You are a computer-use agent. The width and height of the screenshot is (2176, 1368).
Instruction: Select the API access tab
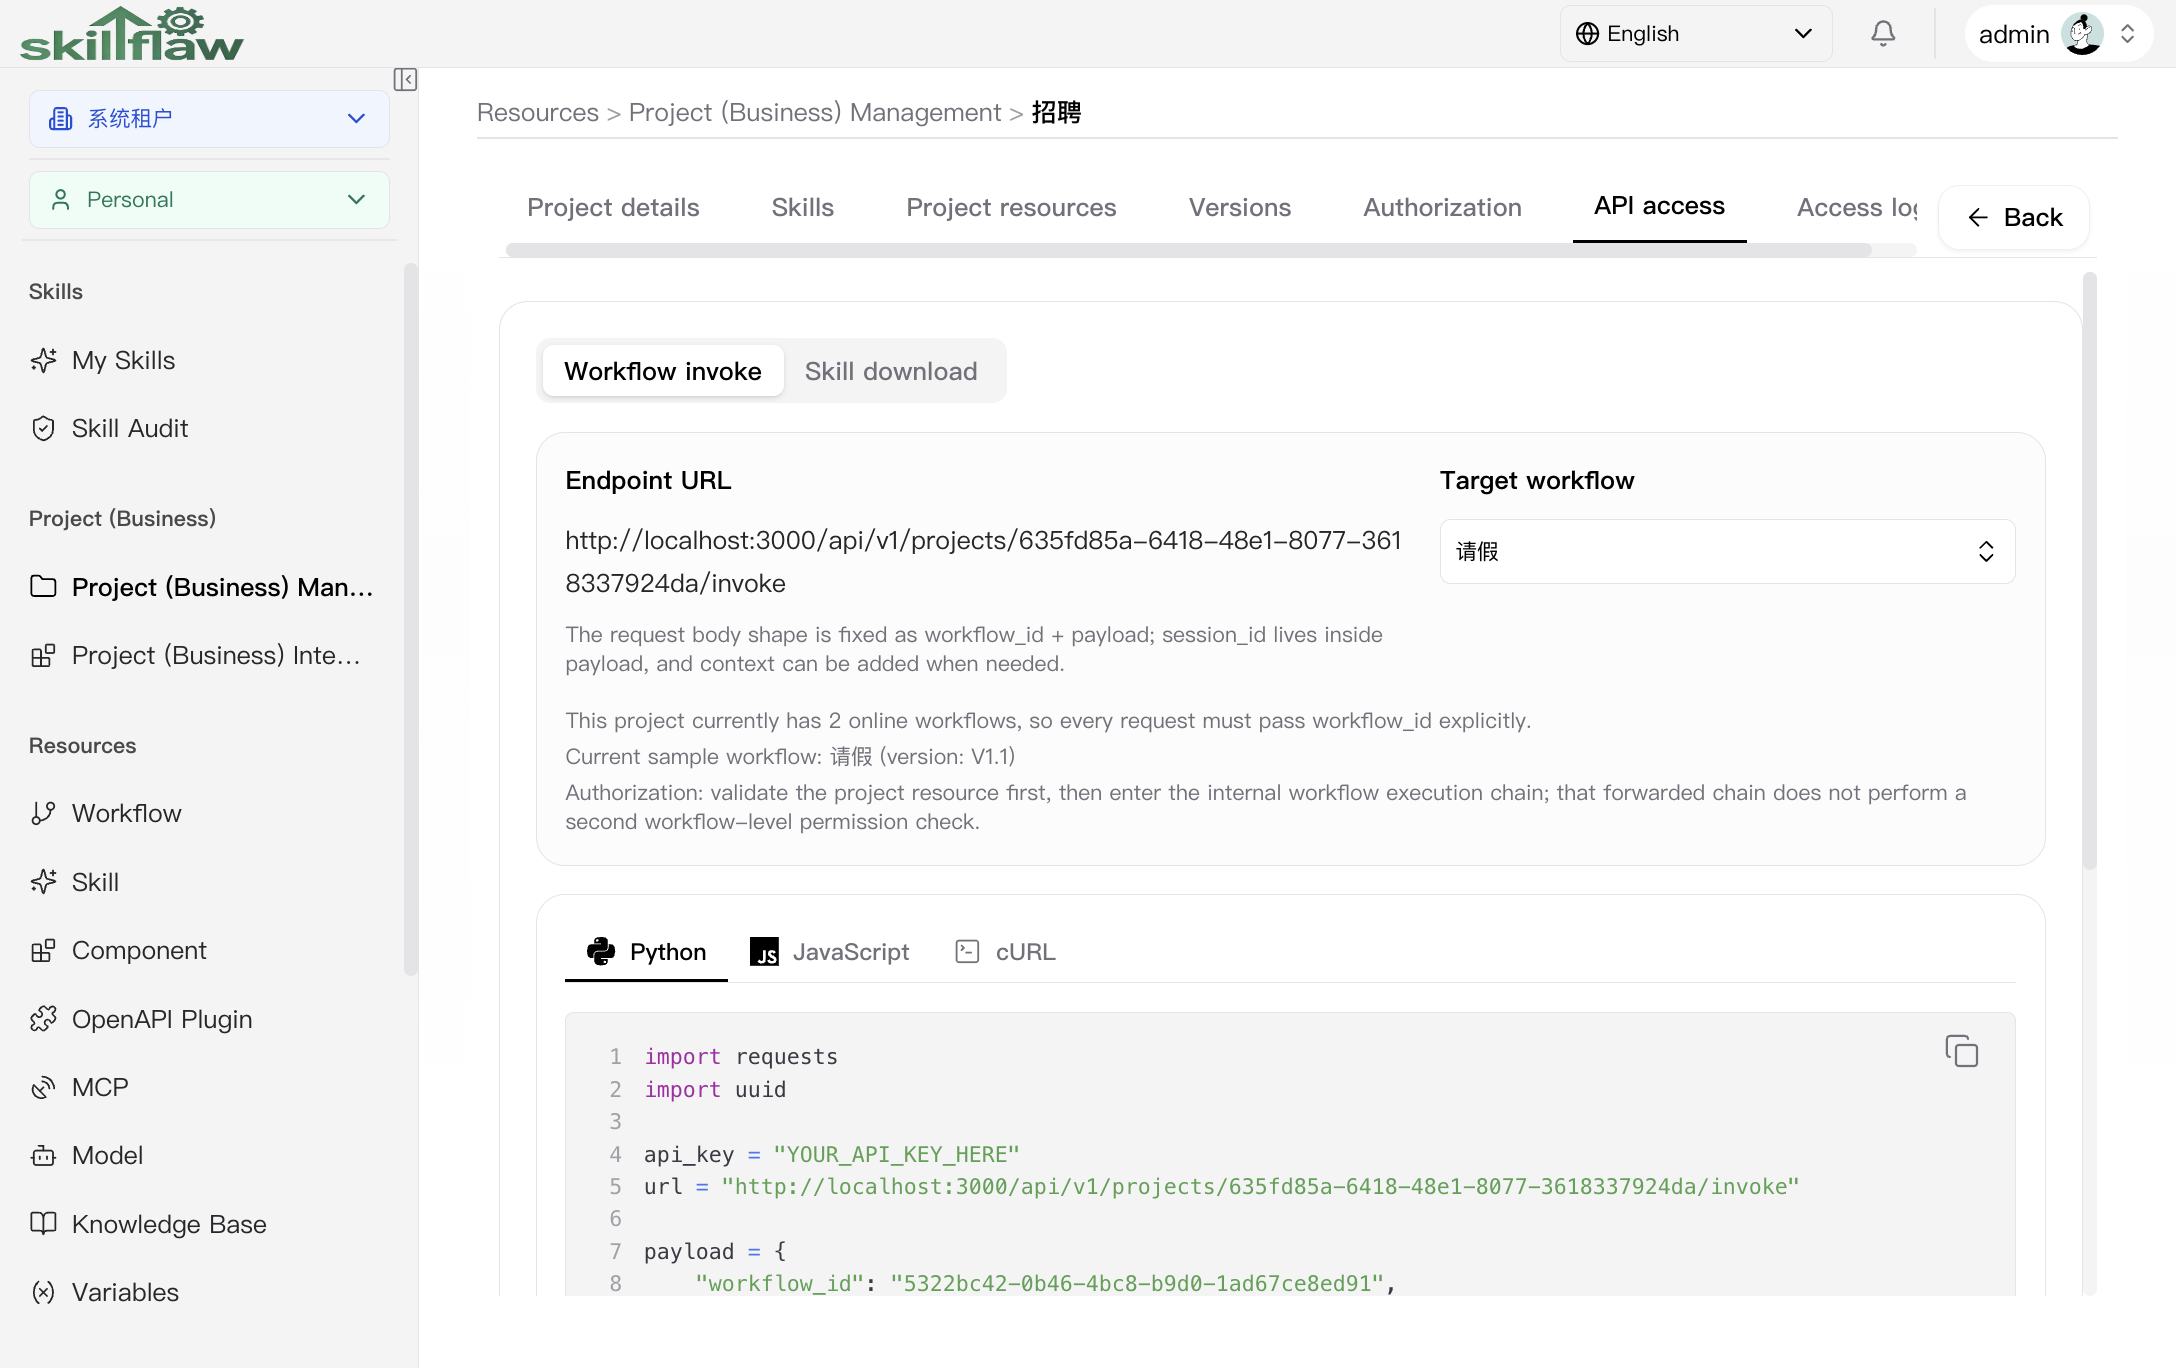click(x=1659, y=206)
